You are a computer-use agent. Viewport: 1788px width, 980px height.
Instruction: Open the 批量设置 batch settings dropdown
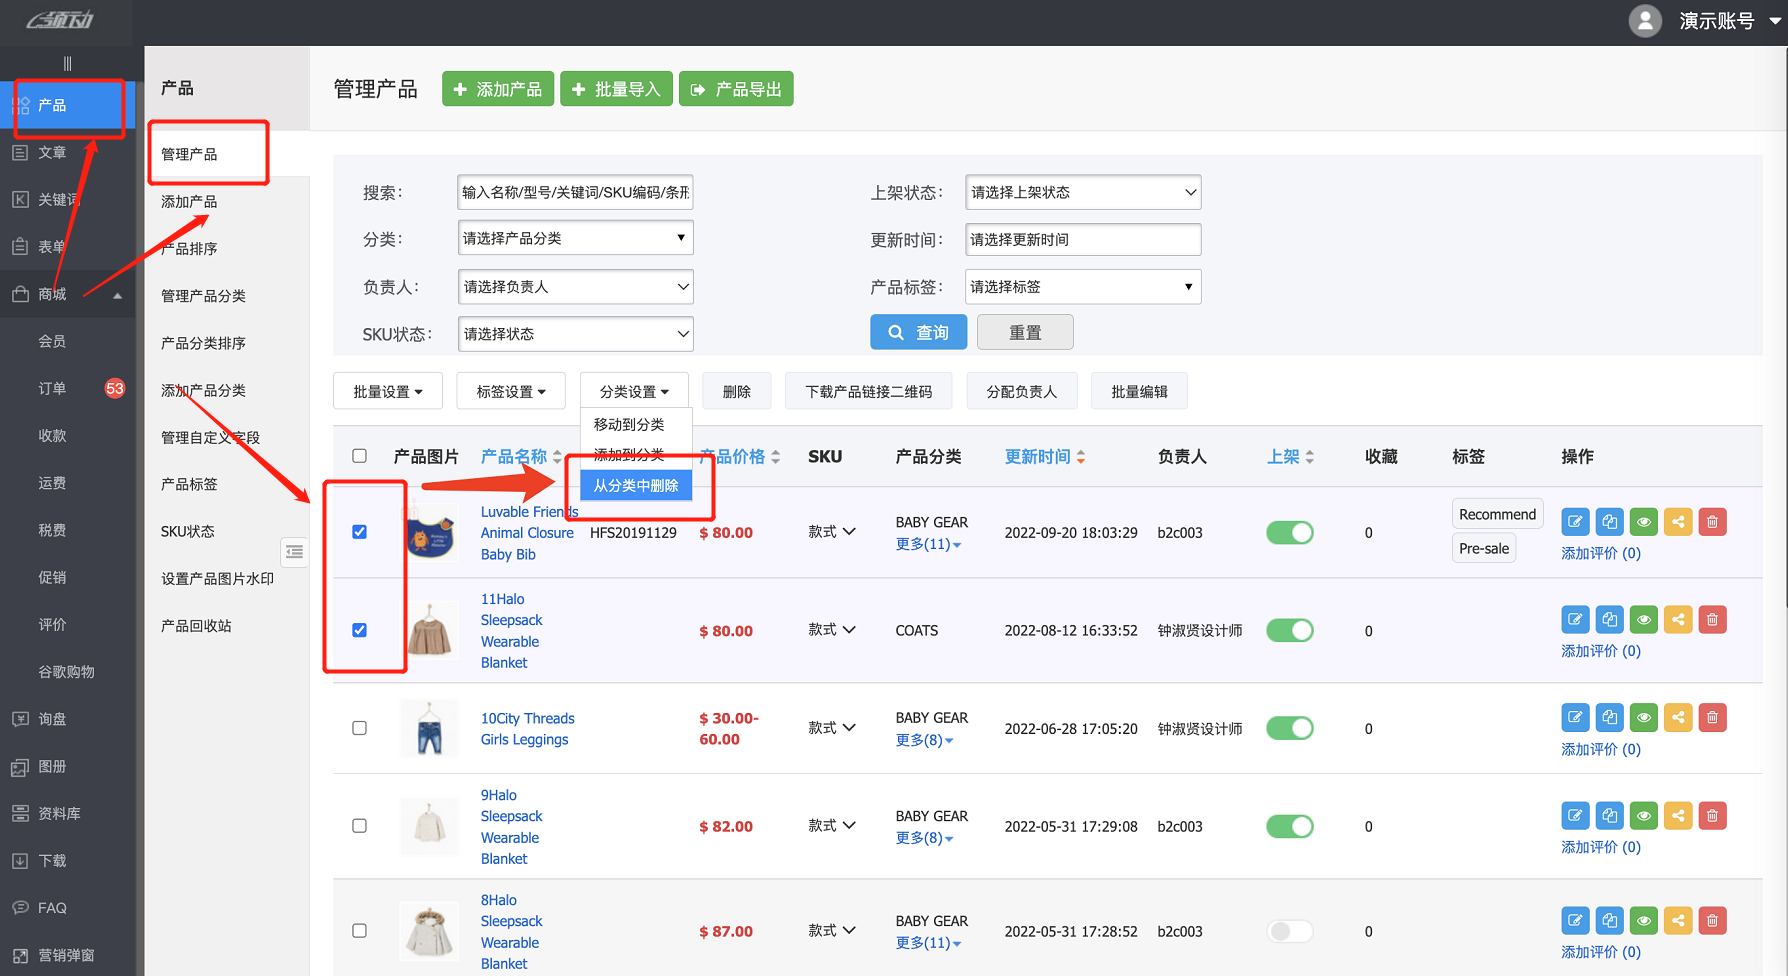387,392
